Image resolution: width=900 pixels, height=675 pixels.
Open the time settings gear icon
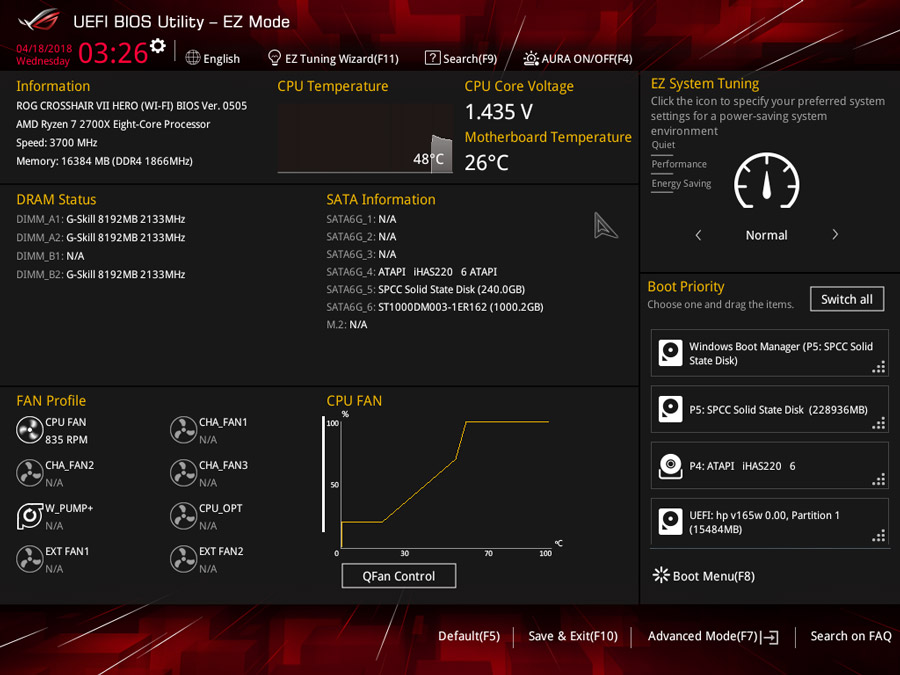157,45
